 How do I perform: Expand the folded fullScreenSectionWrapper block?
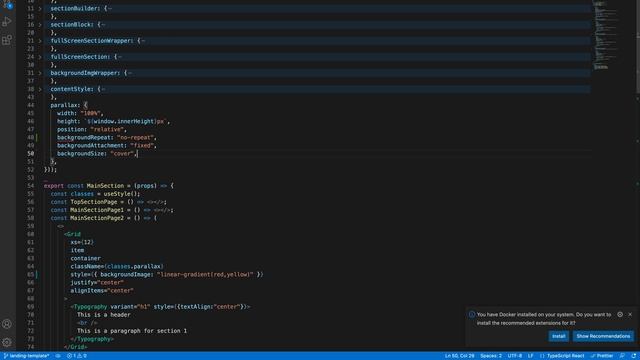[40, 41]
